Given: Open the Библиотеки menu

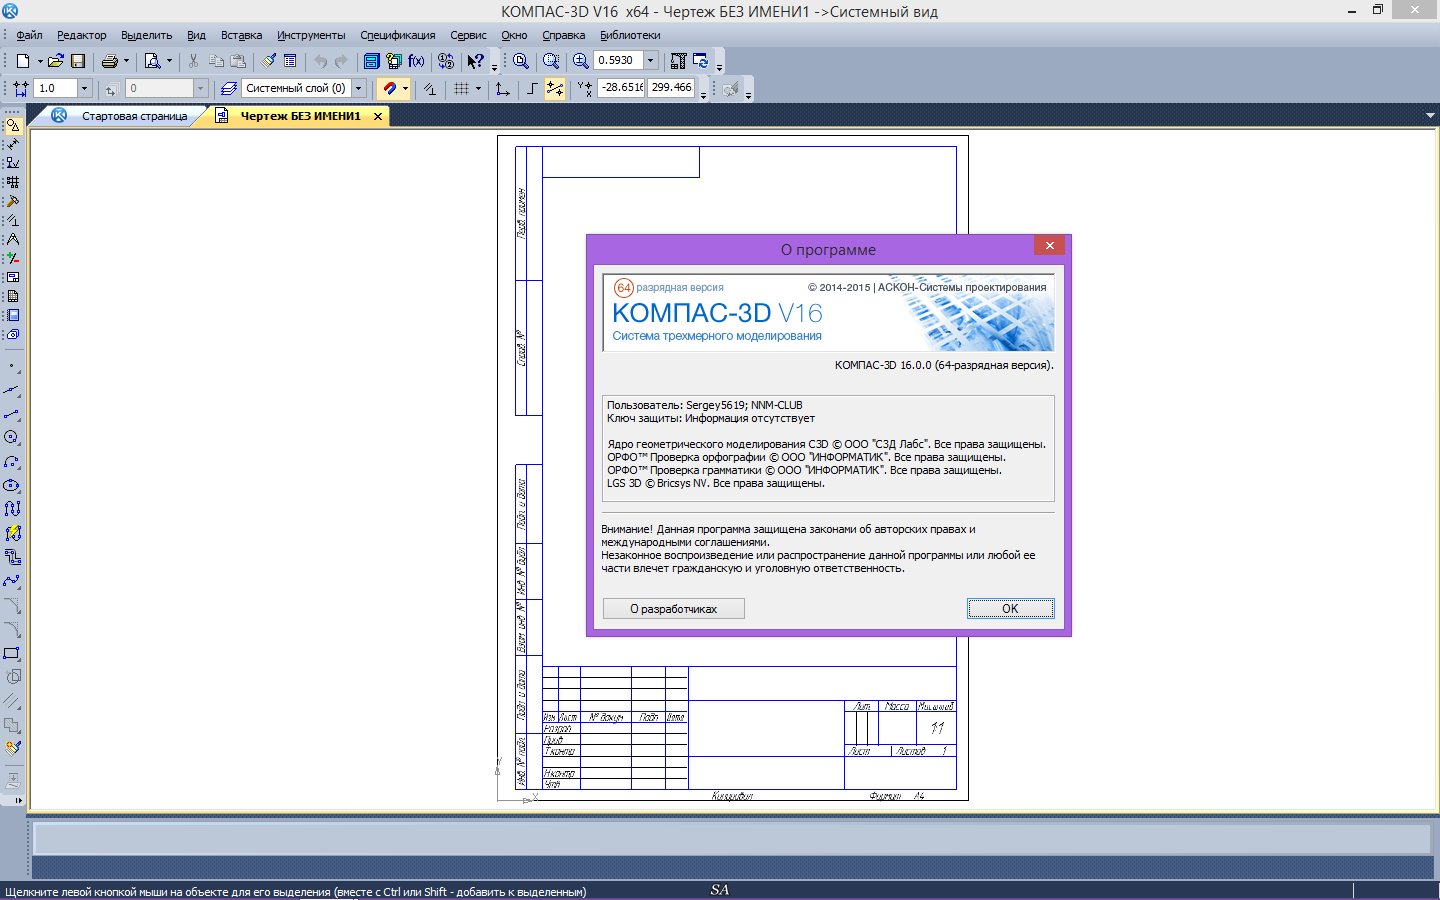Looking at the screenshot, I should (630, 35).
